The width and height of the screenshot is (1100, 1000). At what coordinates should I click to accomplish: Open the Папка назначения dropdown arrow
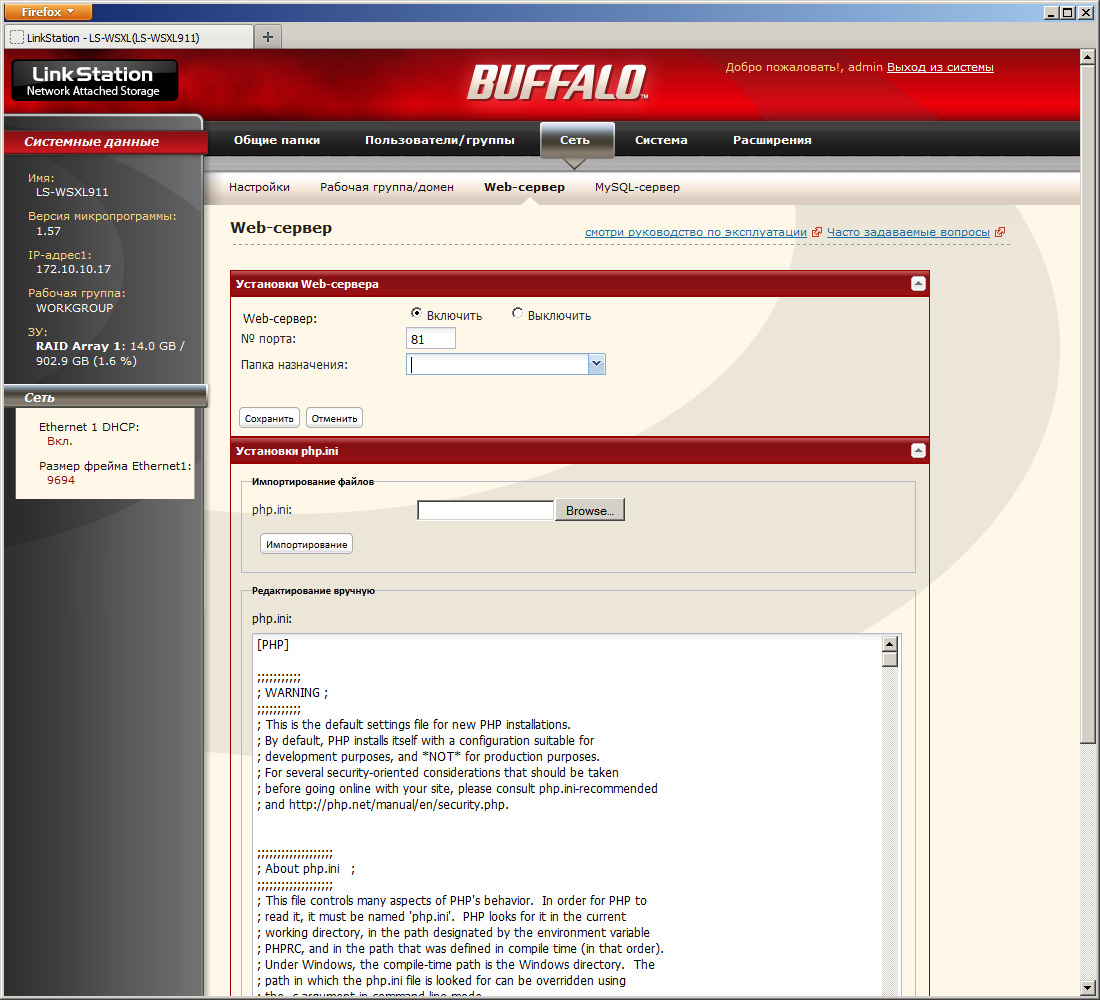pos(596,364)
